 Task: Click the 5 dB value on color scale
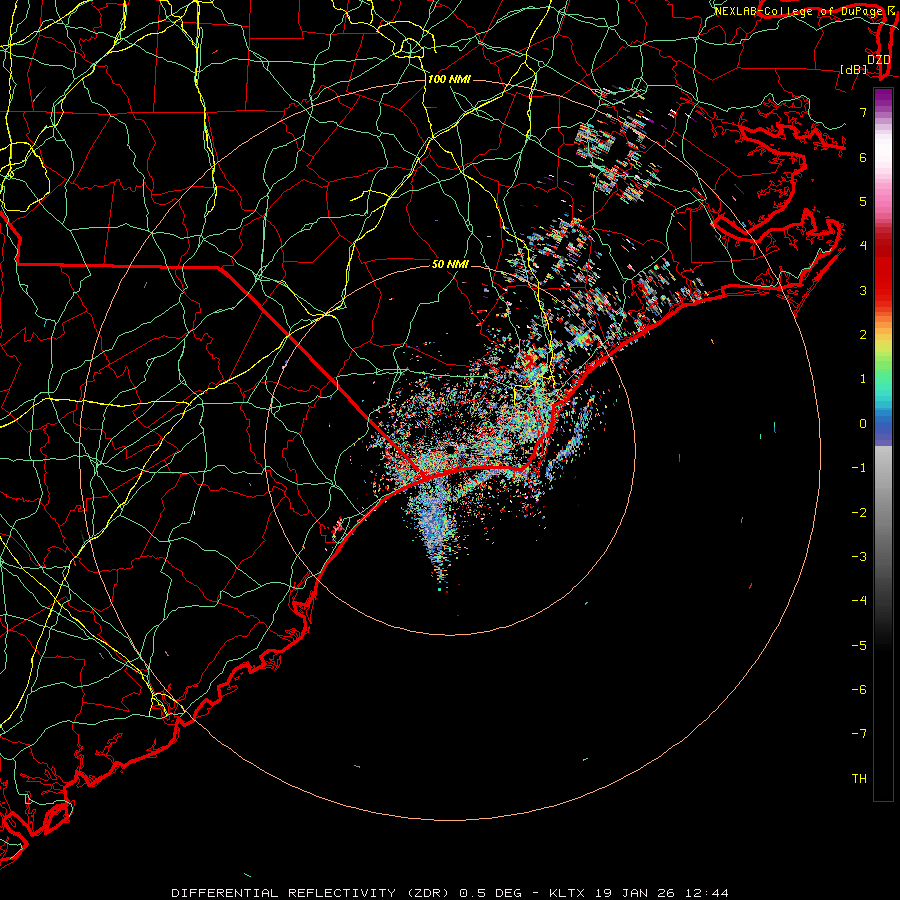click(x=863, y=201)
